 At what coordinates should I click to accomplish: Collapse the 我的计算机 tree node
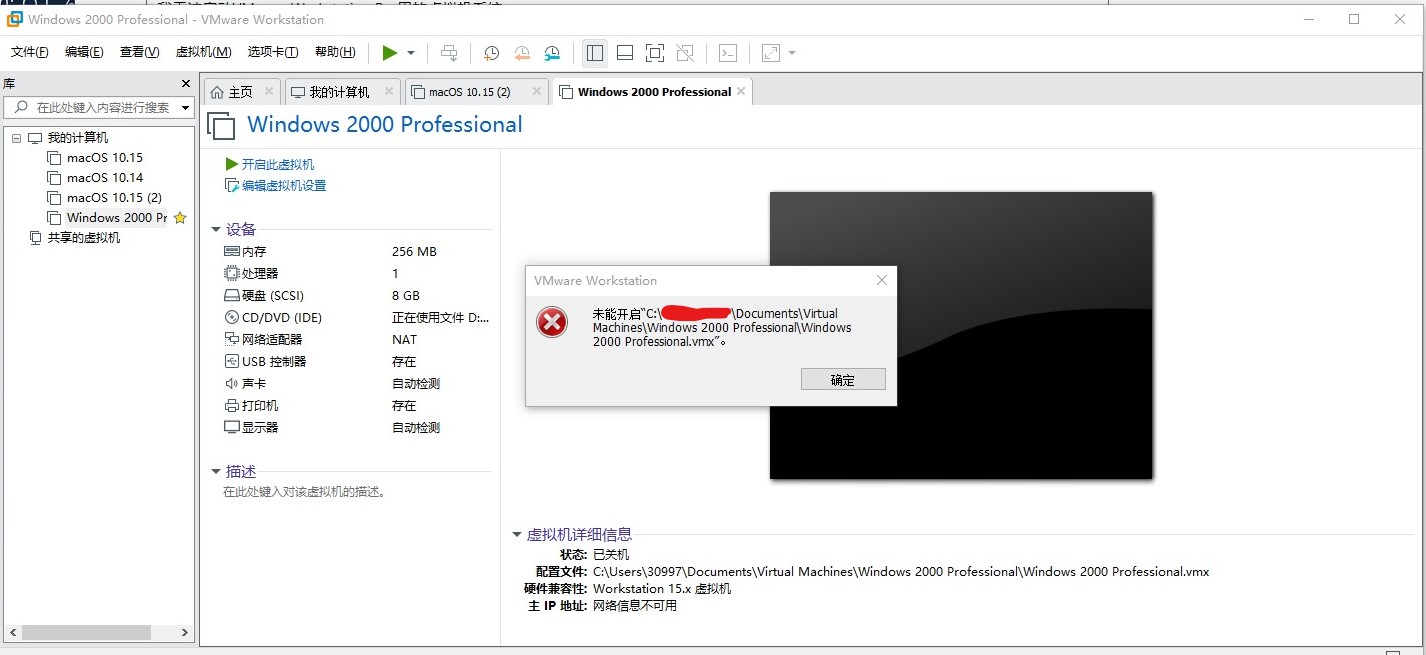17,138
